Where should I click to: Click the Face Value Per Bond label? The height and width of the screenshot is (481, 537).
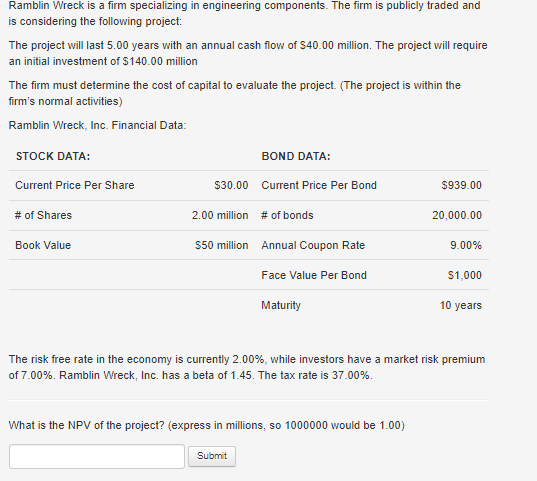click(x=314, y=275)
